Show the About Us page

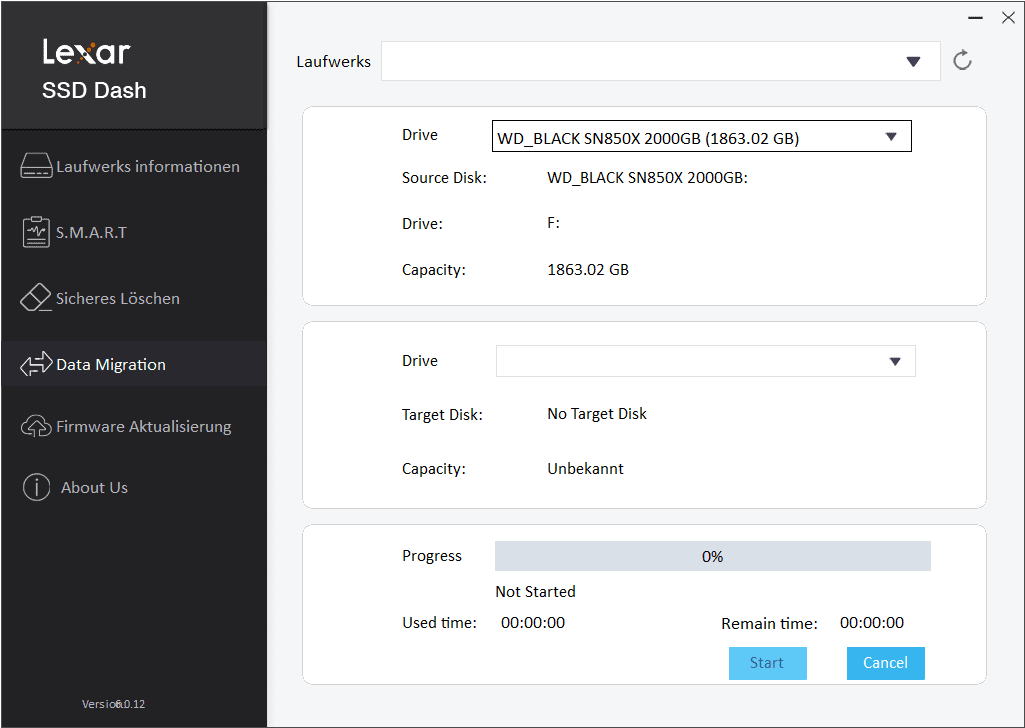pos(134,487)
